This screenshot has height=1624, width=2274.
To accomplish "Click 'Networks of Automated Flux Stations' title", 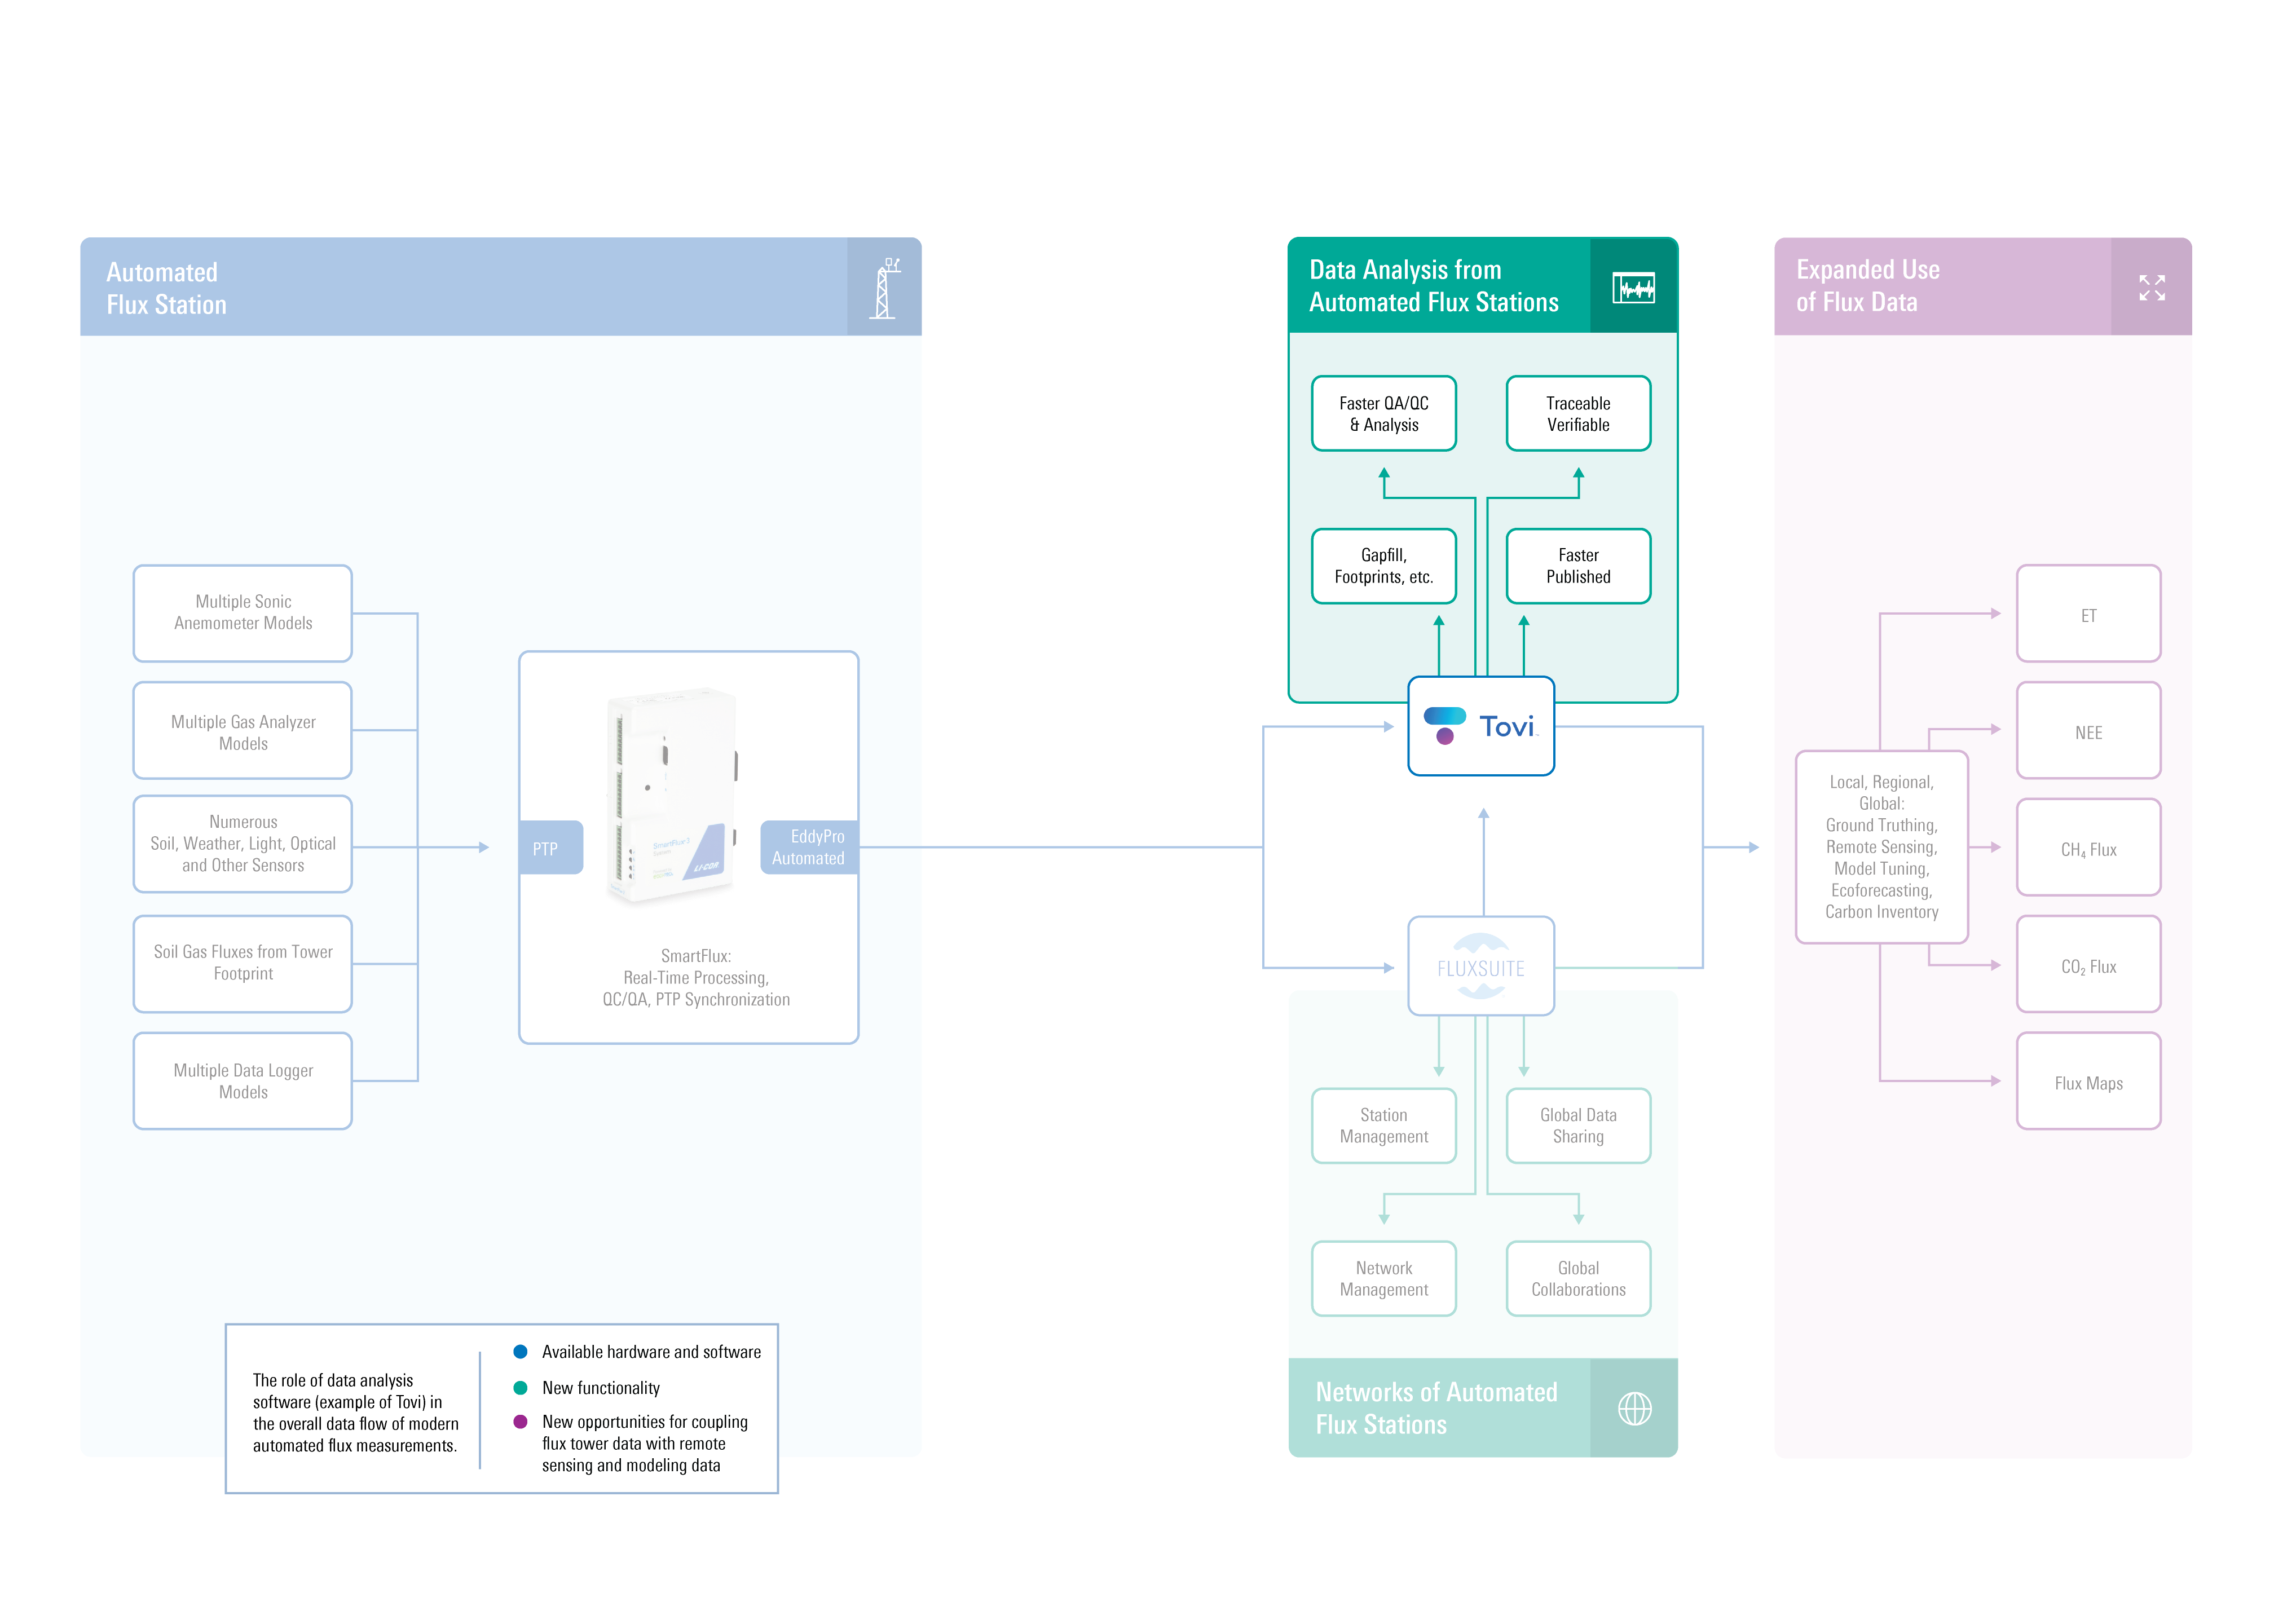I will (1436, 1408).
